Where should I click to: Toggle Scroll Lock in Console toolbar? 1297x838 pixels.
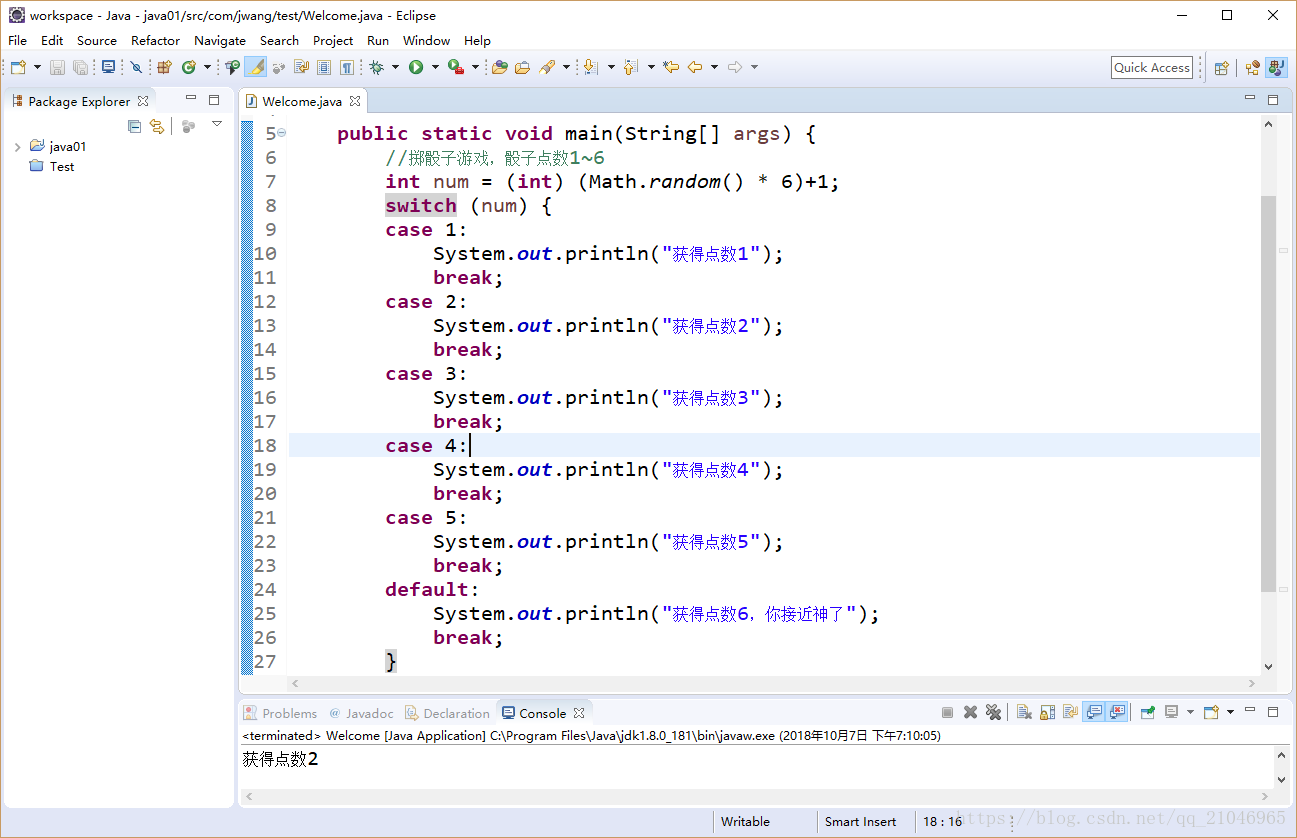1047,712
